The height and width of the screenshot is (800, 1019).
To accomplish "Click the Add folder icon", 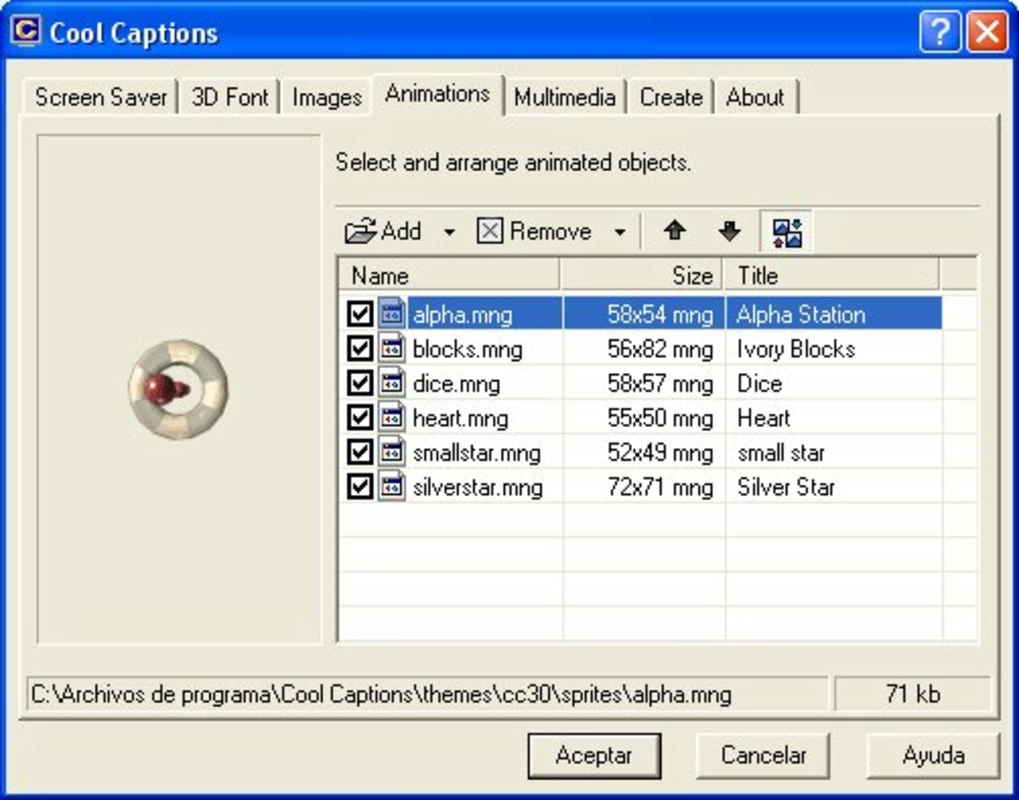I will tap(361, 231).
